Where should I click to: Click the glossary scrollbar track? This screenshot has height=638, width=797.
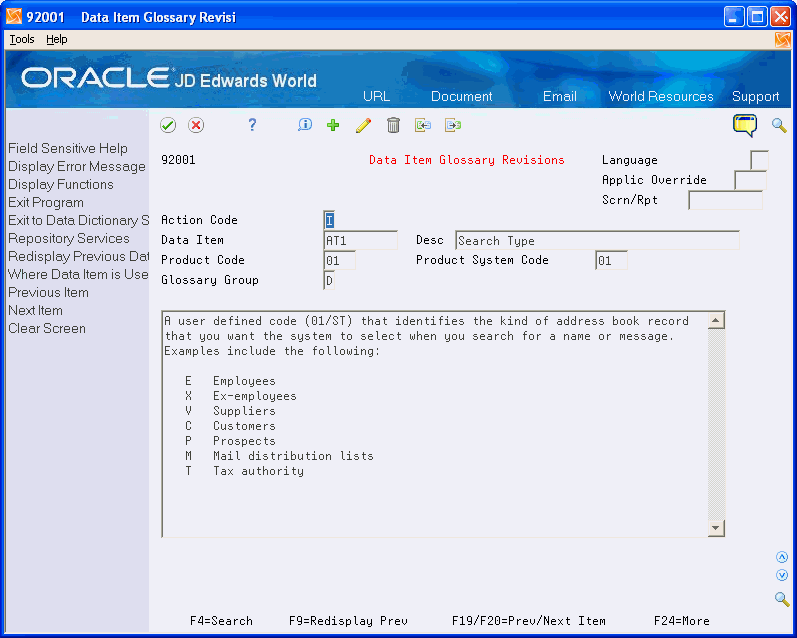coord(716,424)
